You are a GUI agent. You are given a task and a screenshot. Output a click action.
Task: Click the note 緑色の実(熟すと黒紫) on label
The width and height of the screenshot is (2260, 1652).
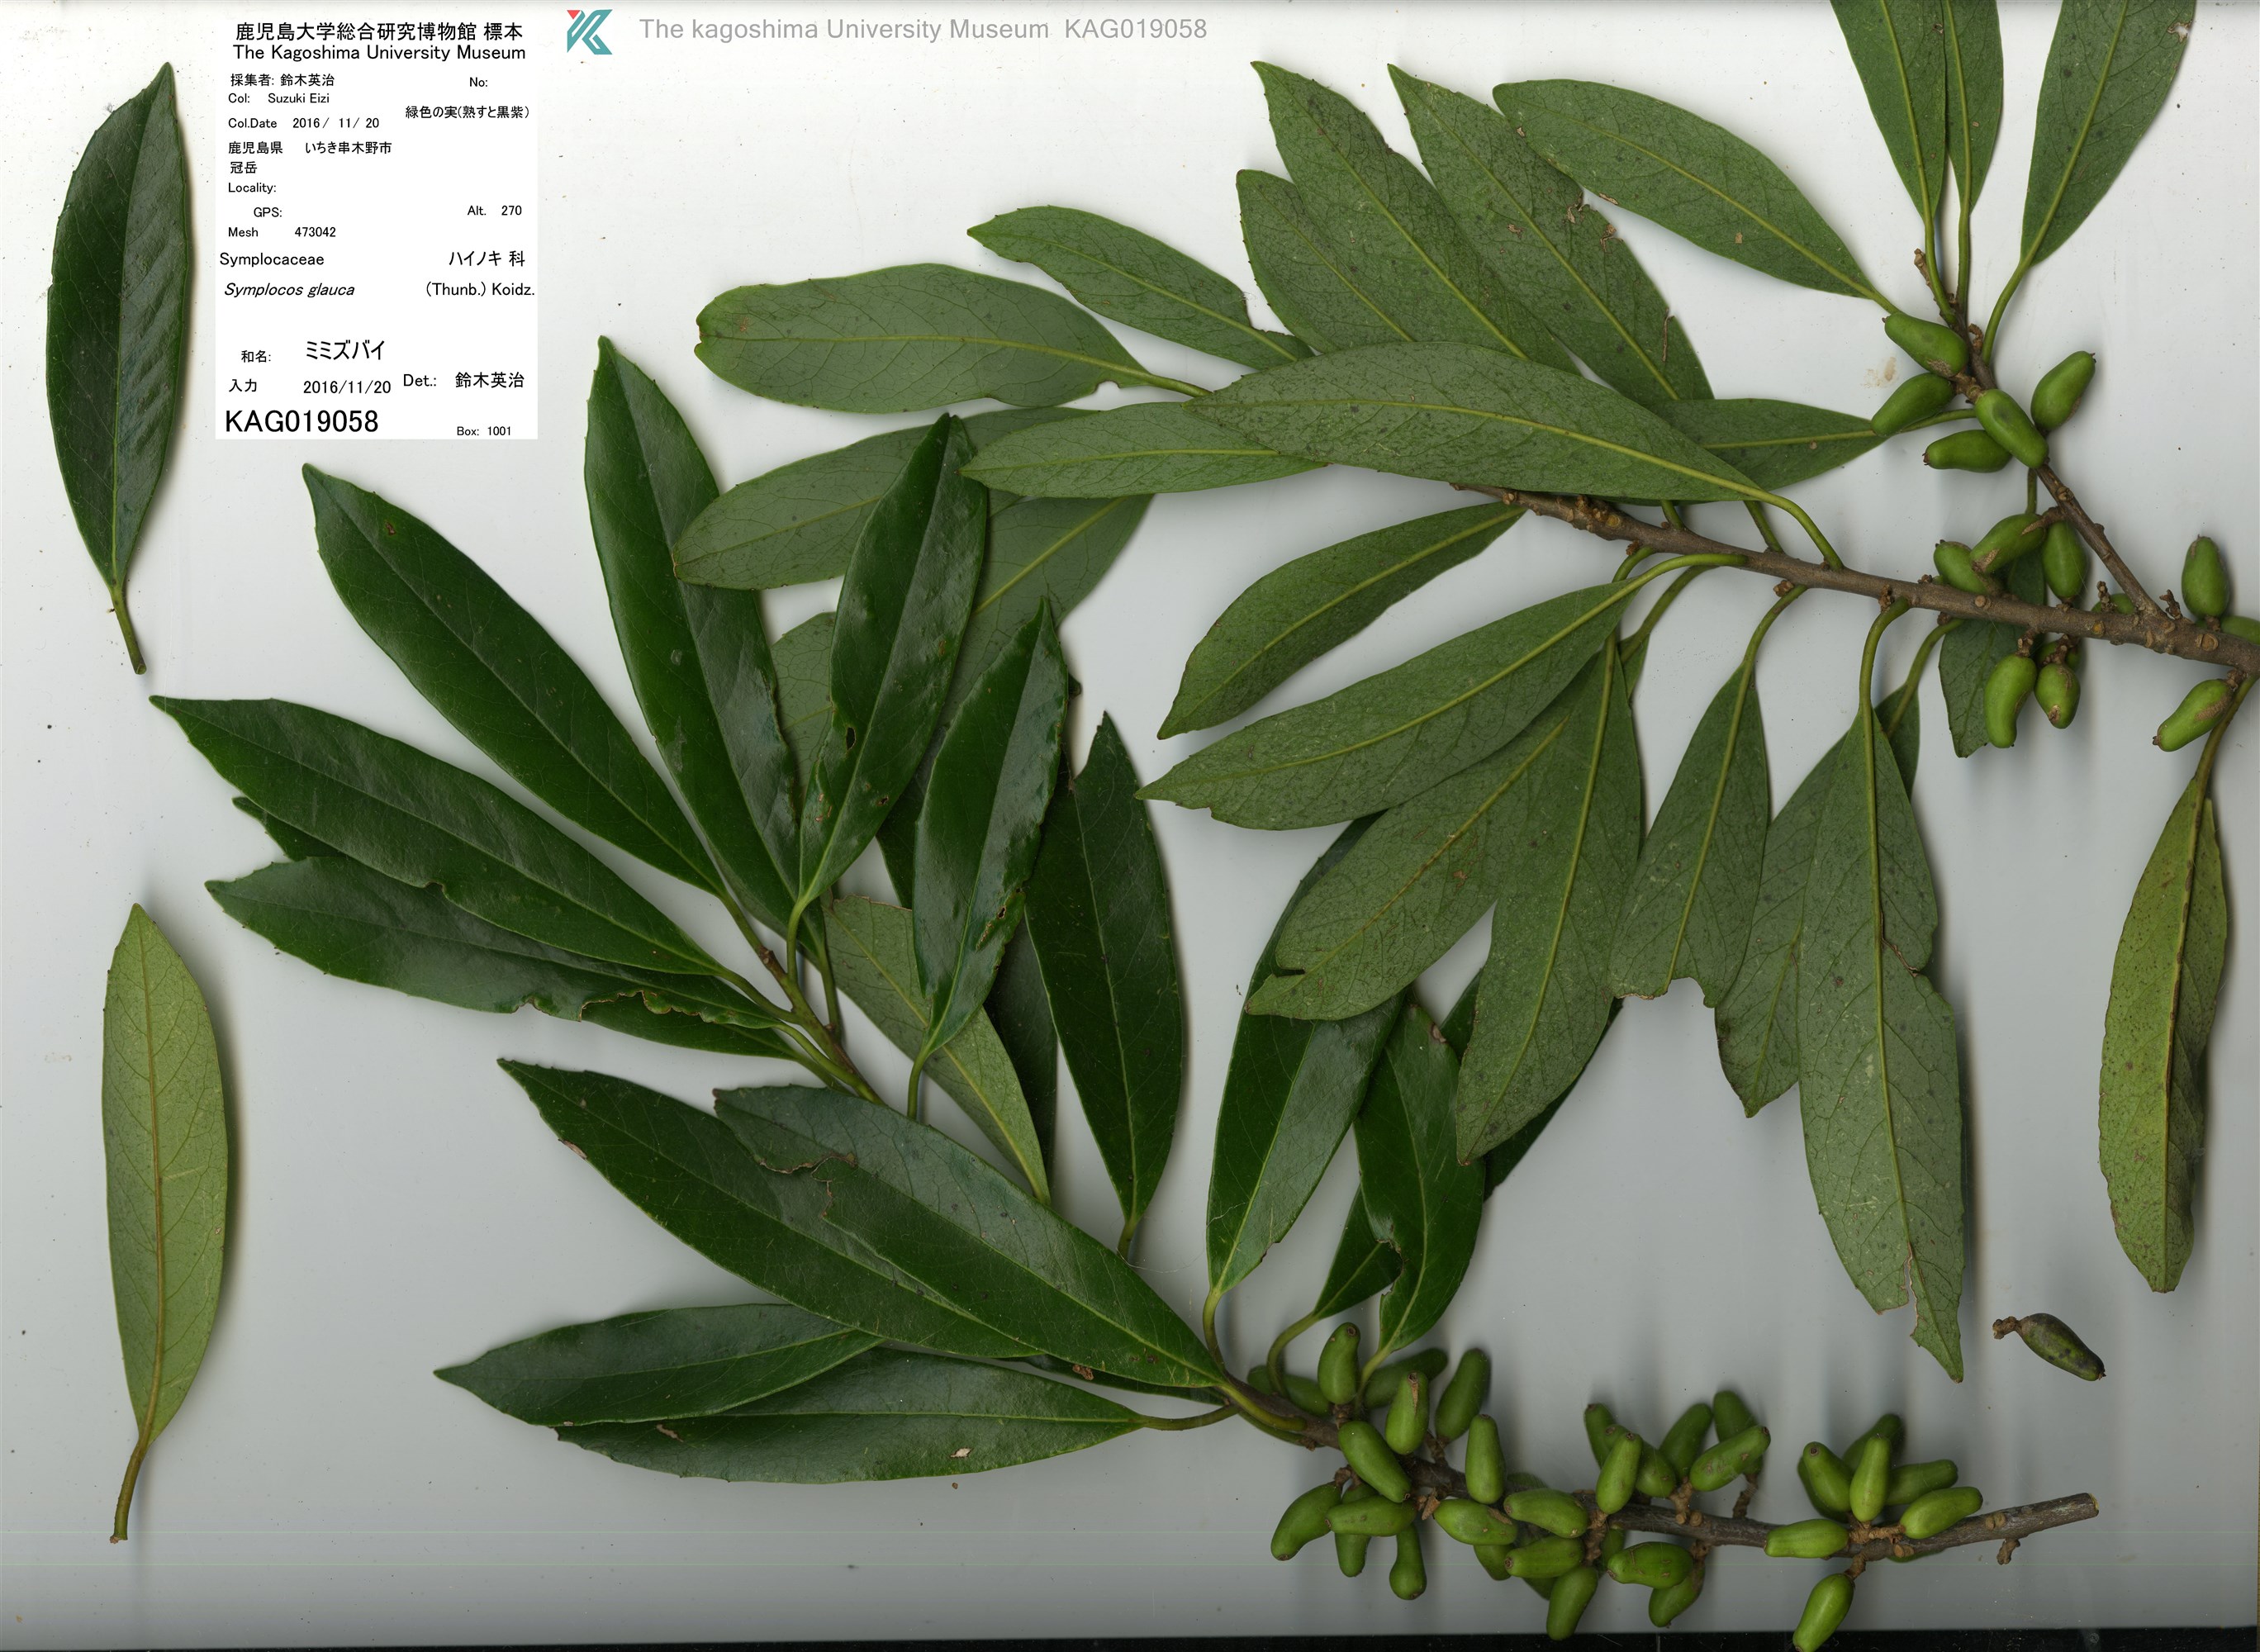pyautogui.click(x=467, y=112)
